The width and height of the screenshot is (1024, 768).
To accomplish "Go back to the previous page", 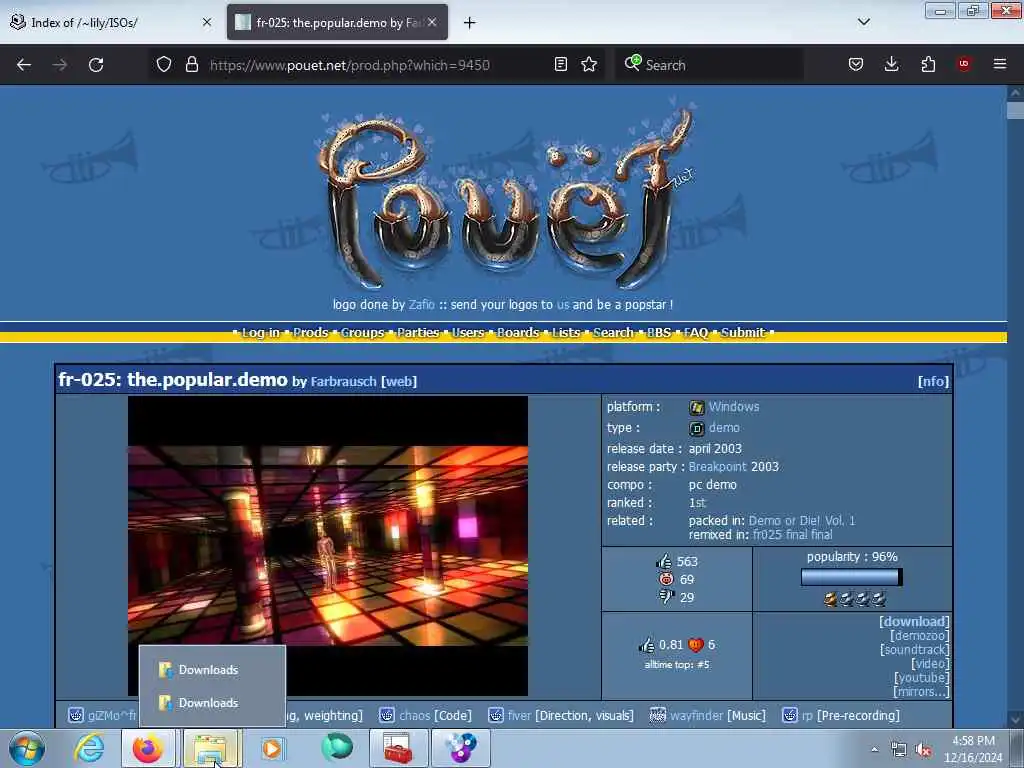I will [x=24, y=65].
